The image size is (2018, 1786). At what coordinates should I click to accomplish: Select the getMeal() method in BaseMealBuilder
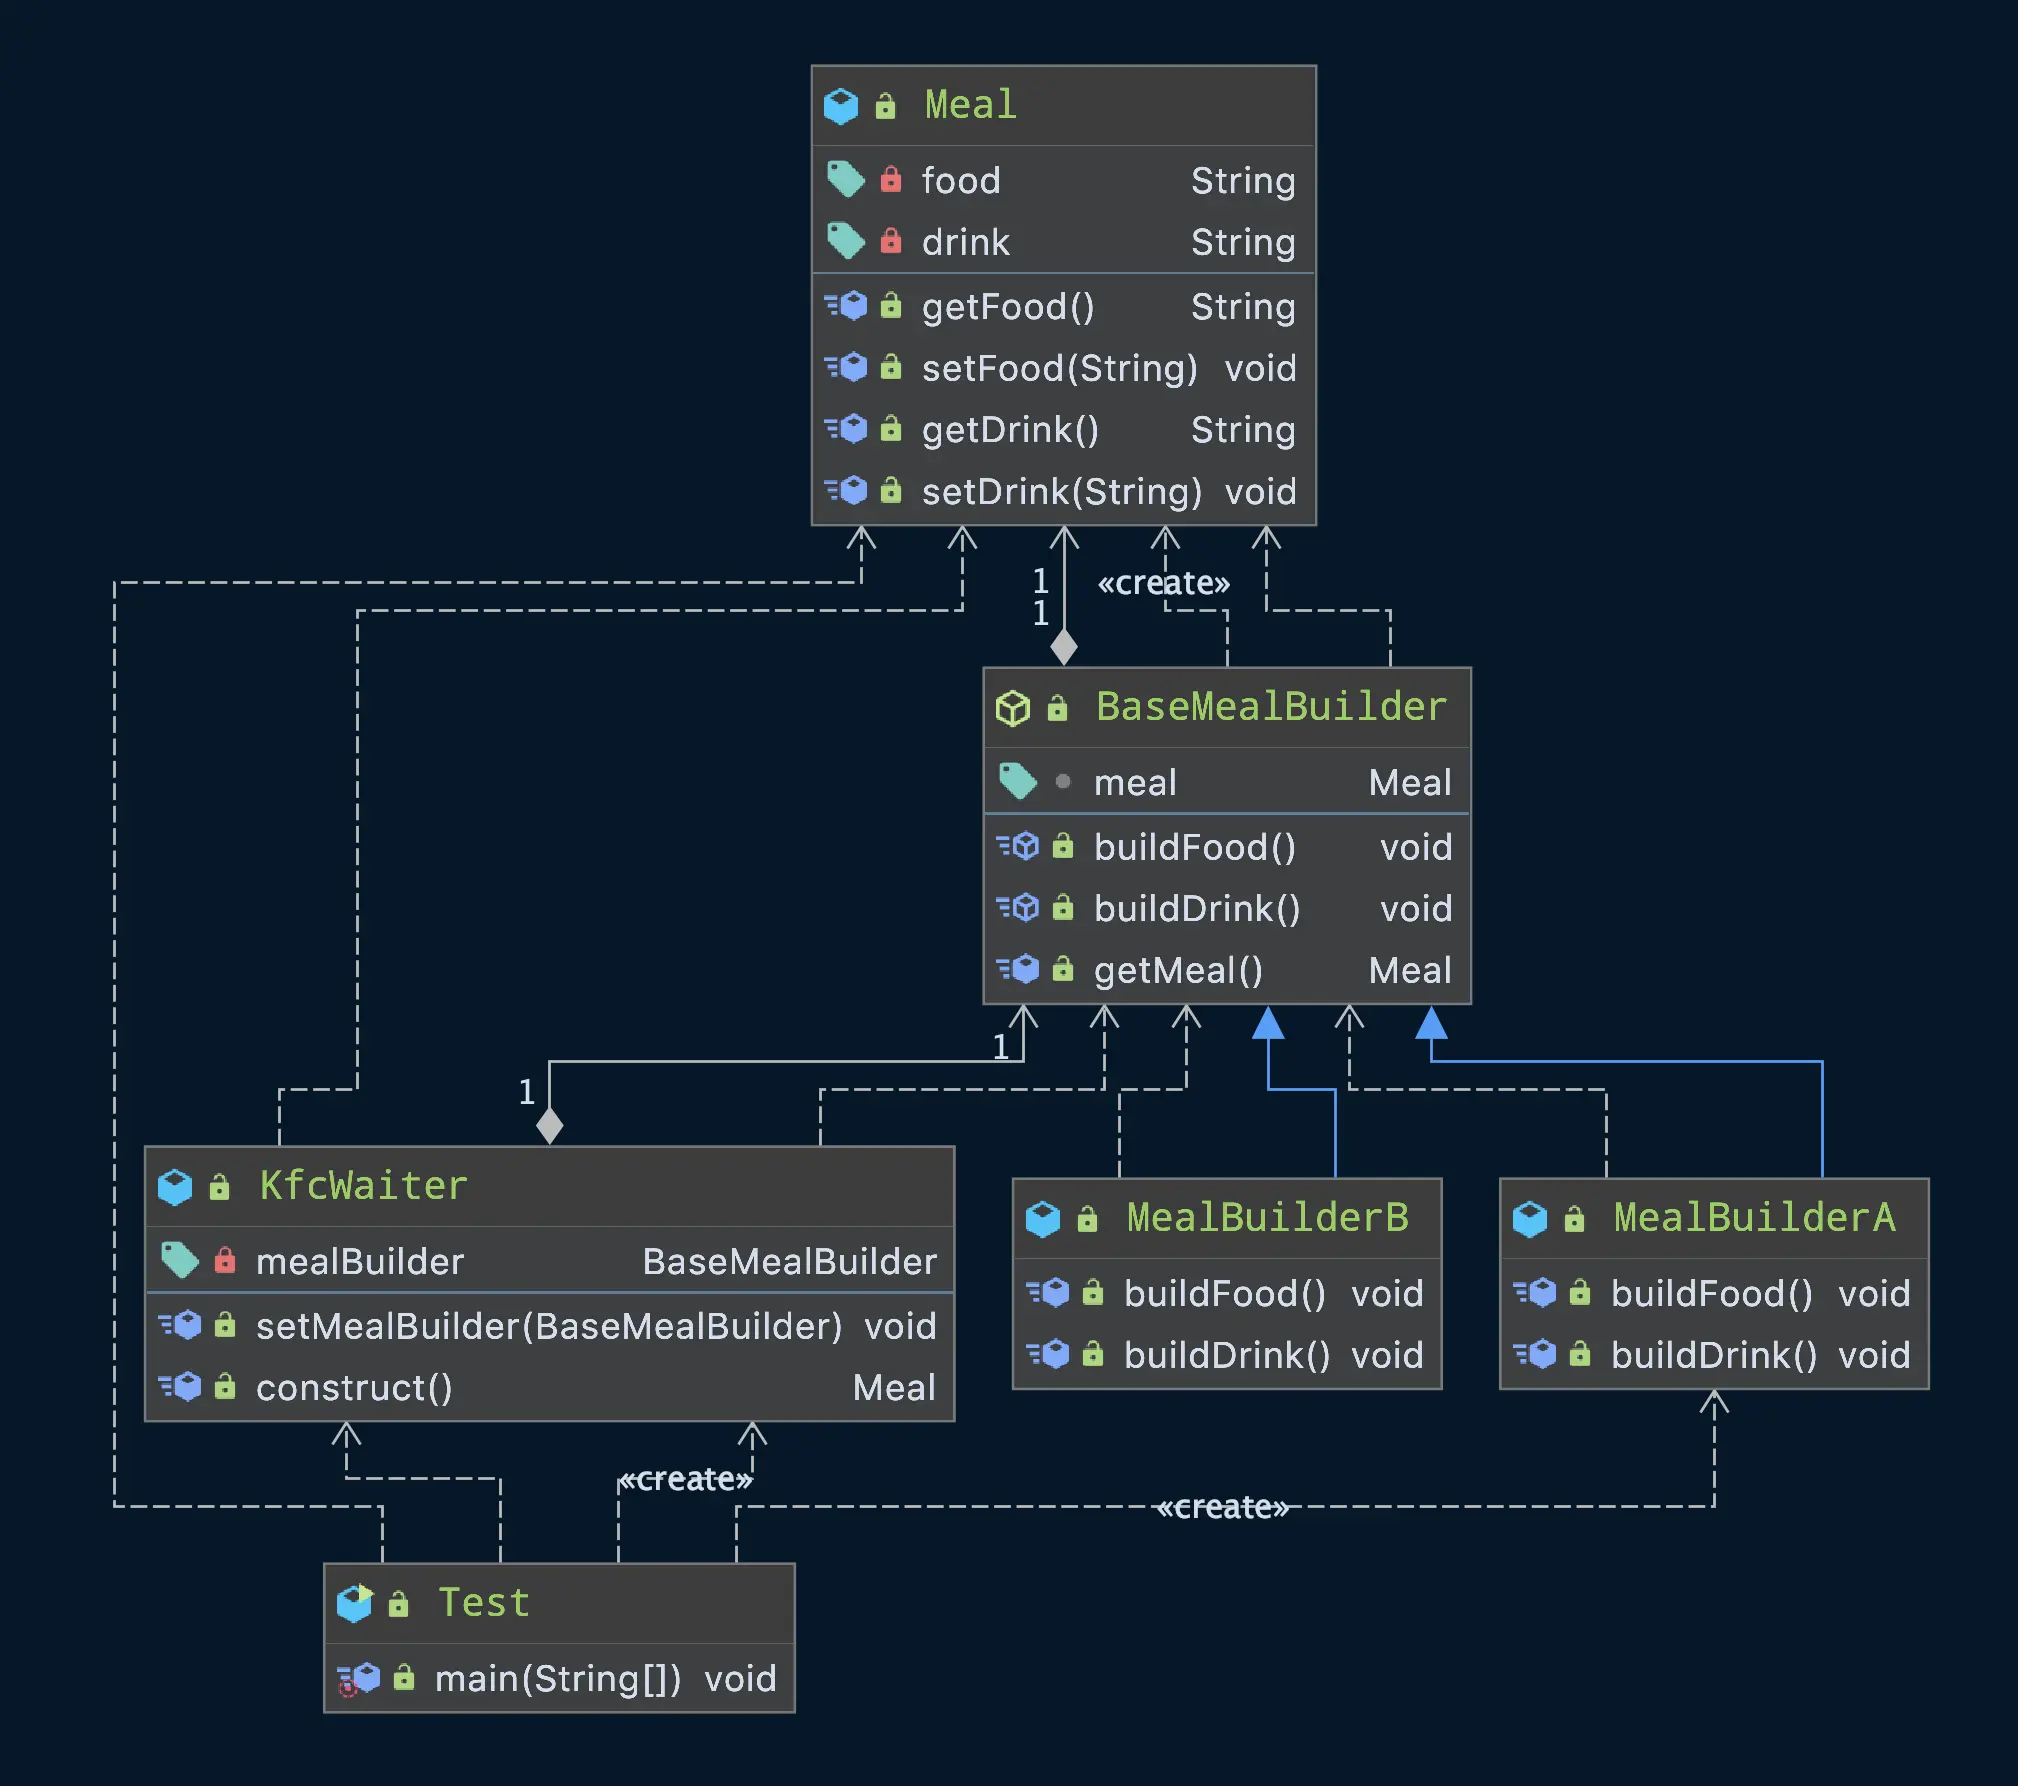[x=1178, y=970]
